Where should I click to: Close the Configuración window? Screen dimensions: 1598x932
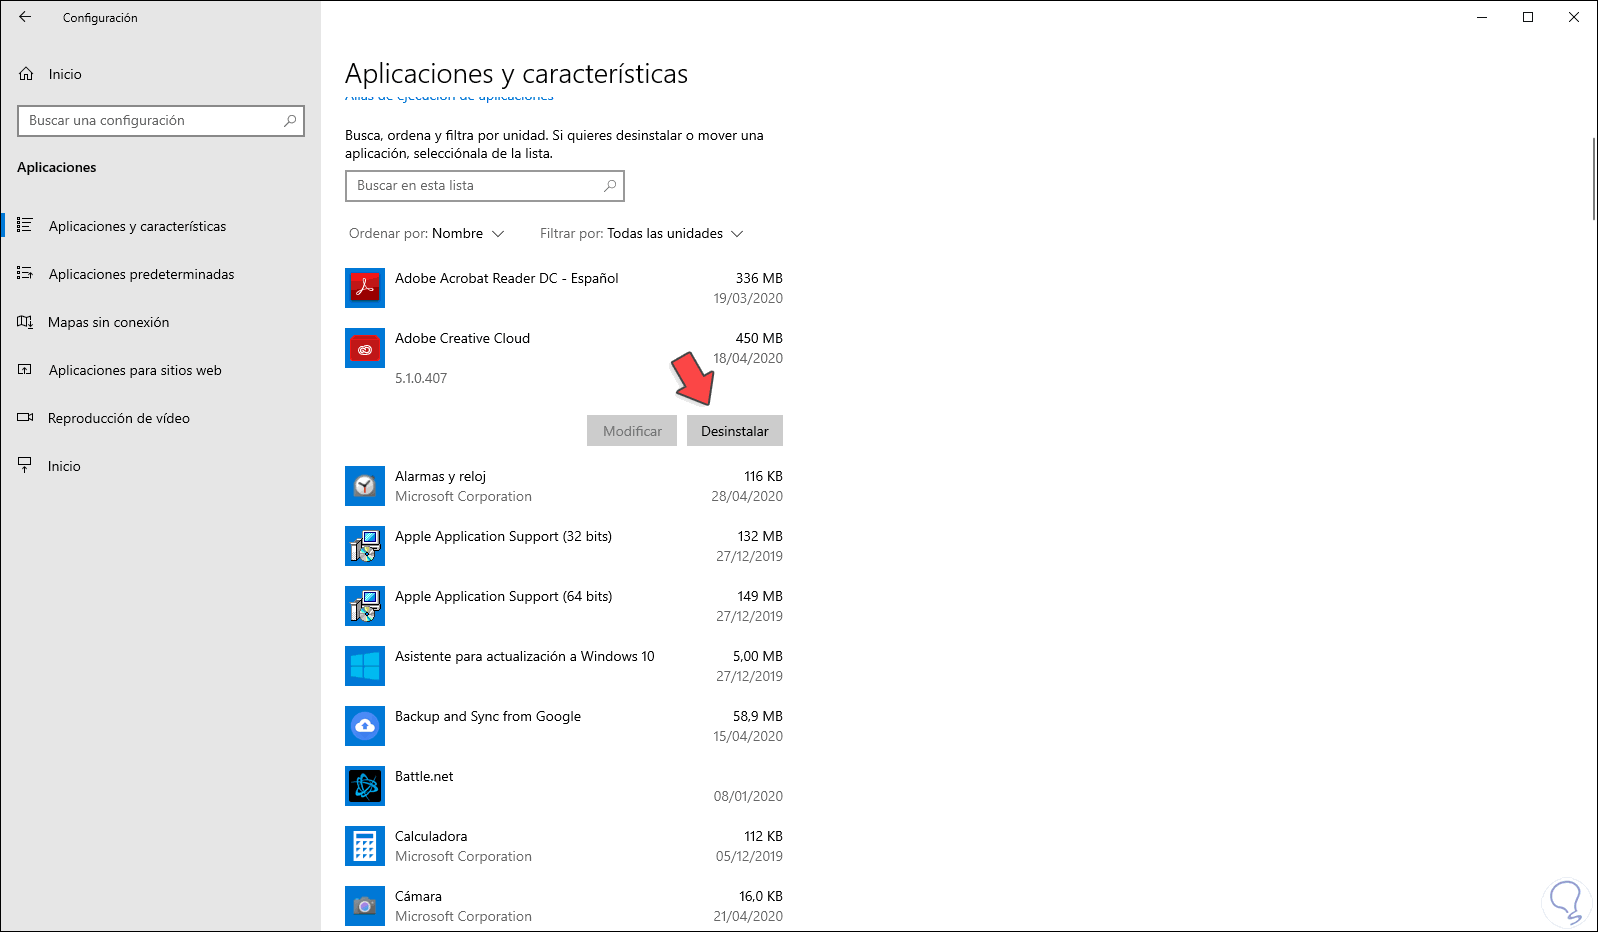(1574, 17)
